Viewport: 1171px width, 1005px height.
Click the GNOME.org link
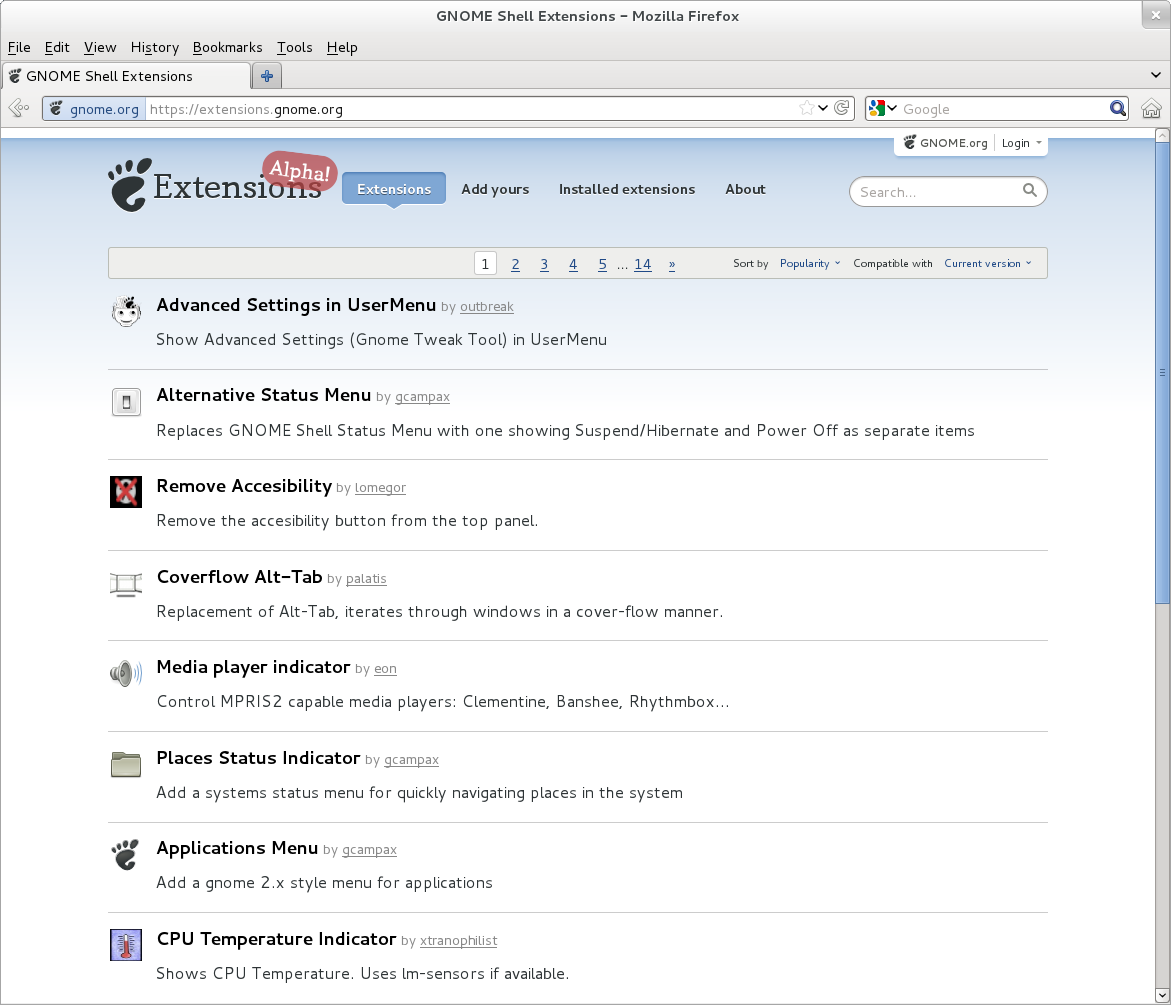tap(945, 143)
